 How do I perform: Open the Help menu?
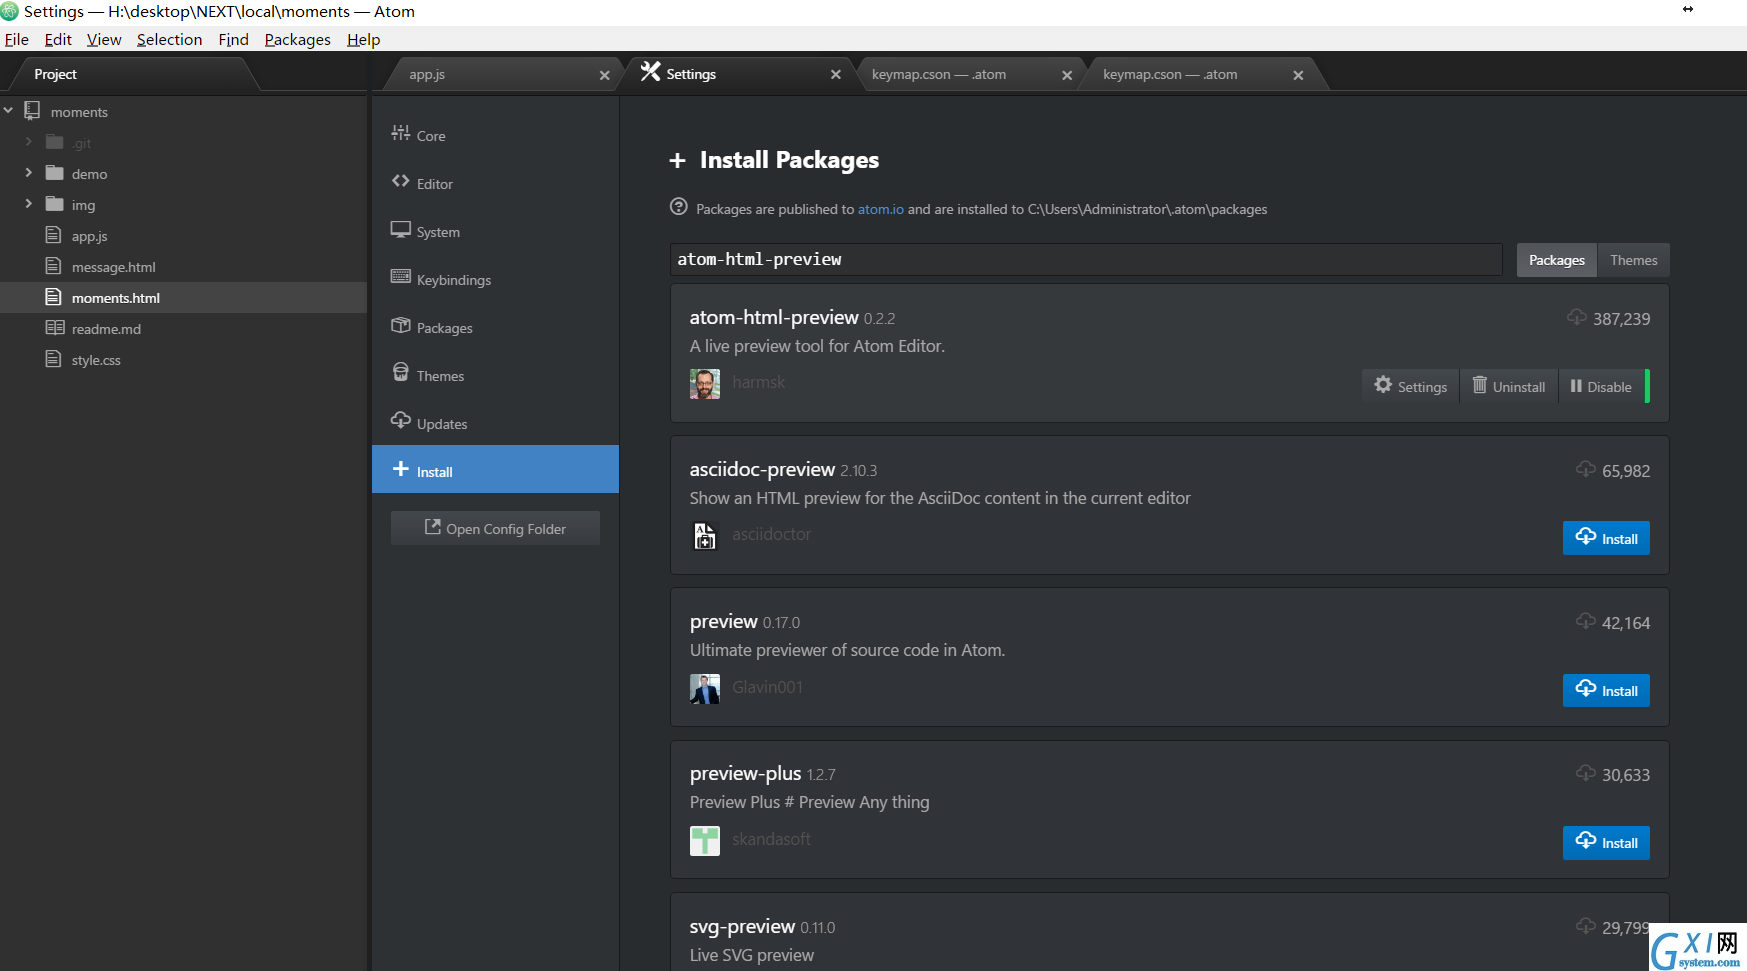363,39
